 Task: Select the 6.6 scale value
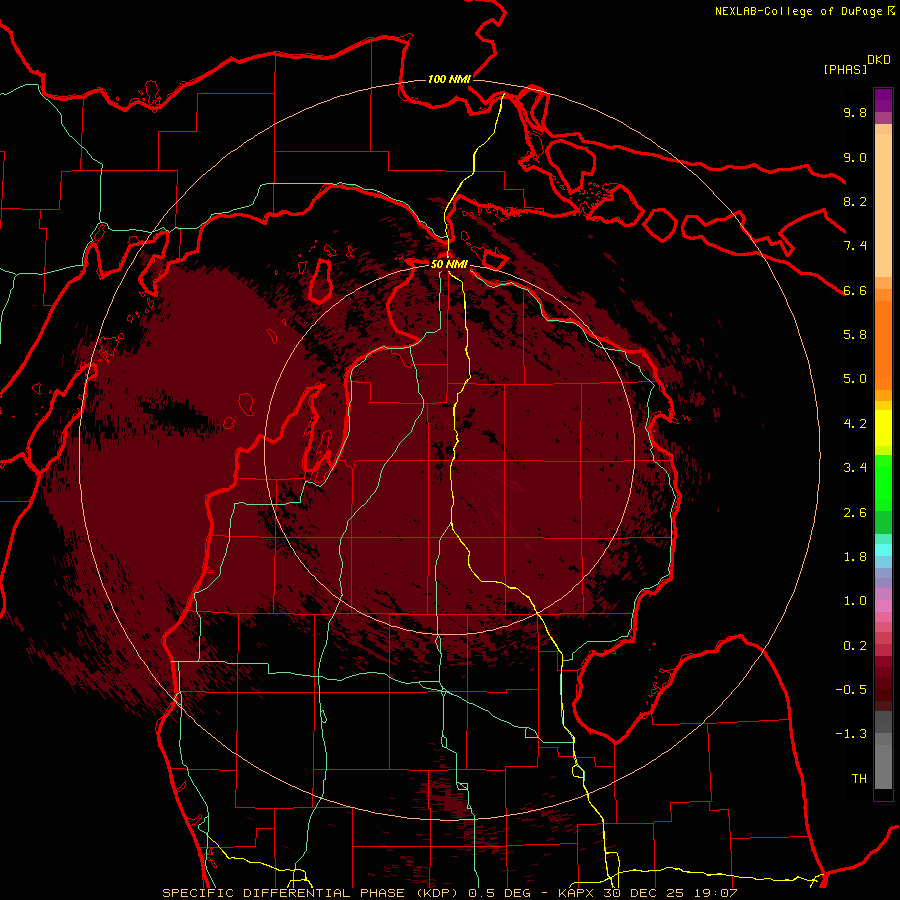(x=855, y=290)
